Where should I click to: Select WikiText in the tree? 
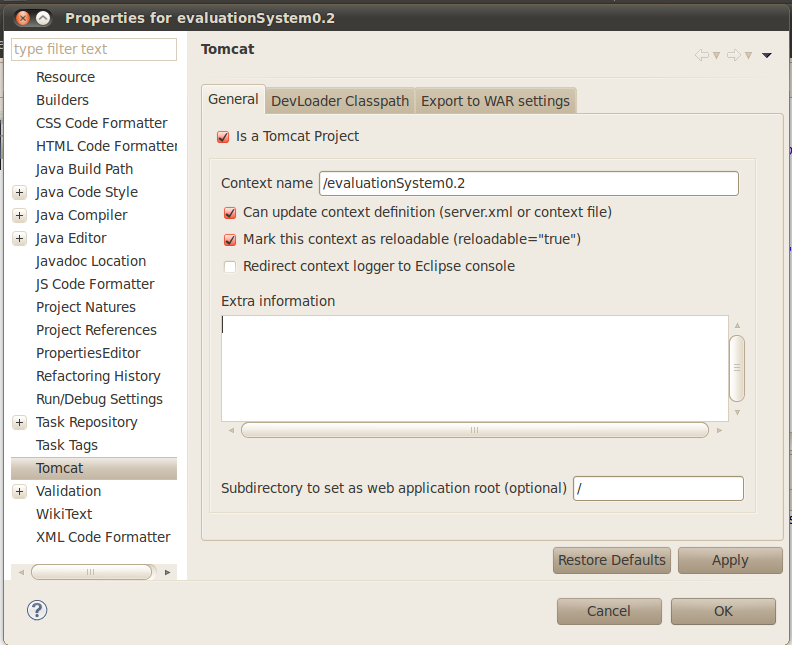[64, 514]
